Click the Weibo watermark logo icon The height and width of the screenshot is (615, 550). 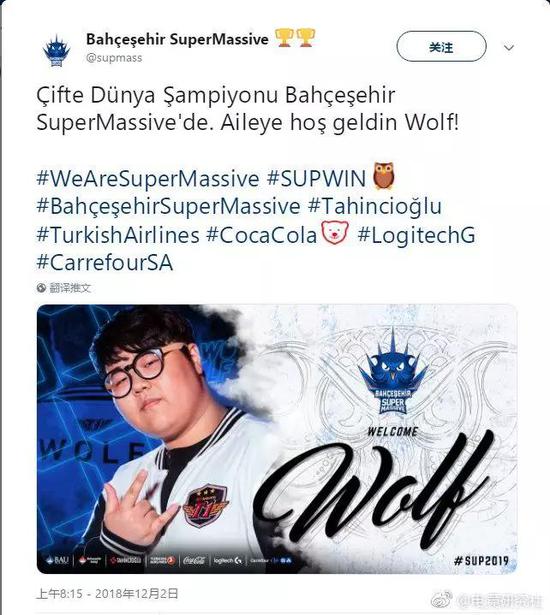click(441, 600)
